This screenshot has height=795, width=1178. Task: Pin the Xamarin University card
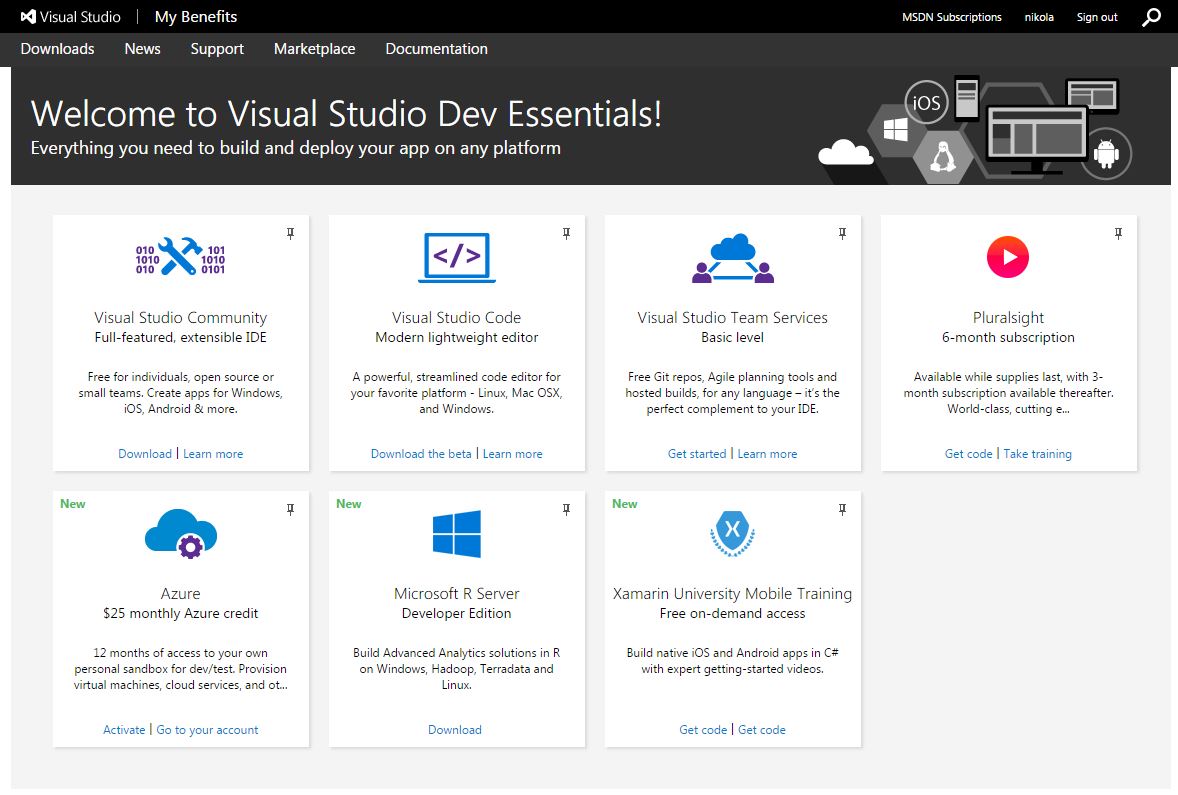(x=842, y=509)
